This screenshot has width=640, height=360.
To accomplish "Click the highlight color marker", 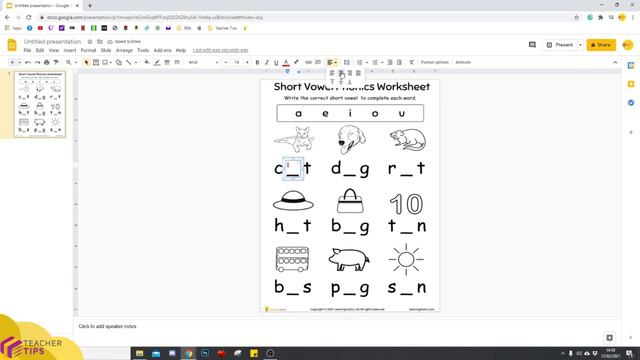I will (x=296, y=62).
